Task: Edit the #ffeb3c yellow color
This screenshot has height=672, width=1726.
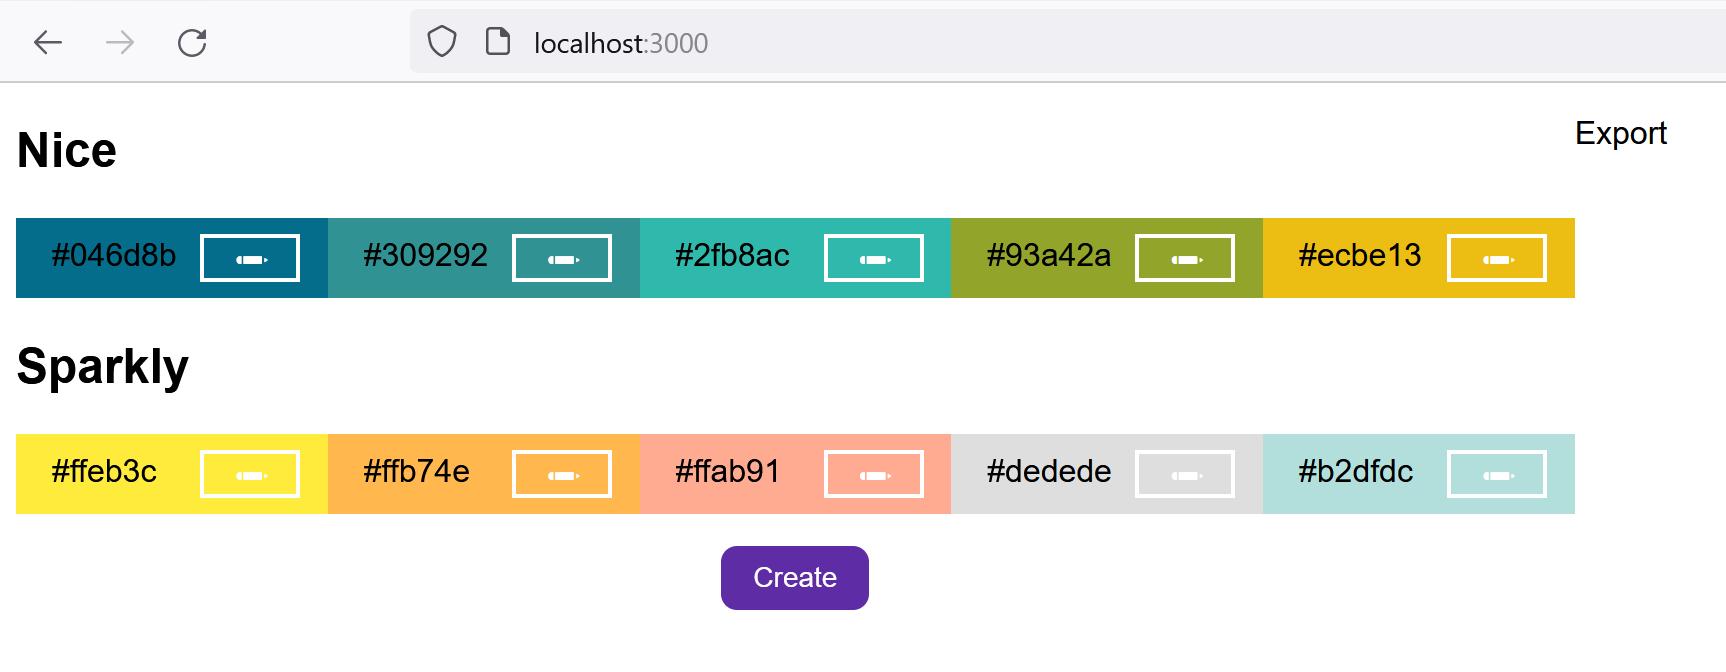Action: pyautogui.click(x=250, y=475)
